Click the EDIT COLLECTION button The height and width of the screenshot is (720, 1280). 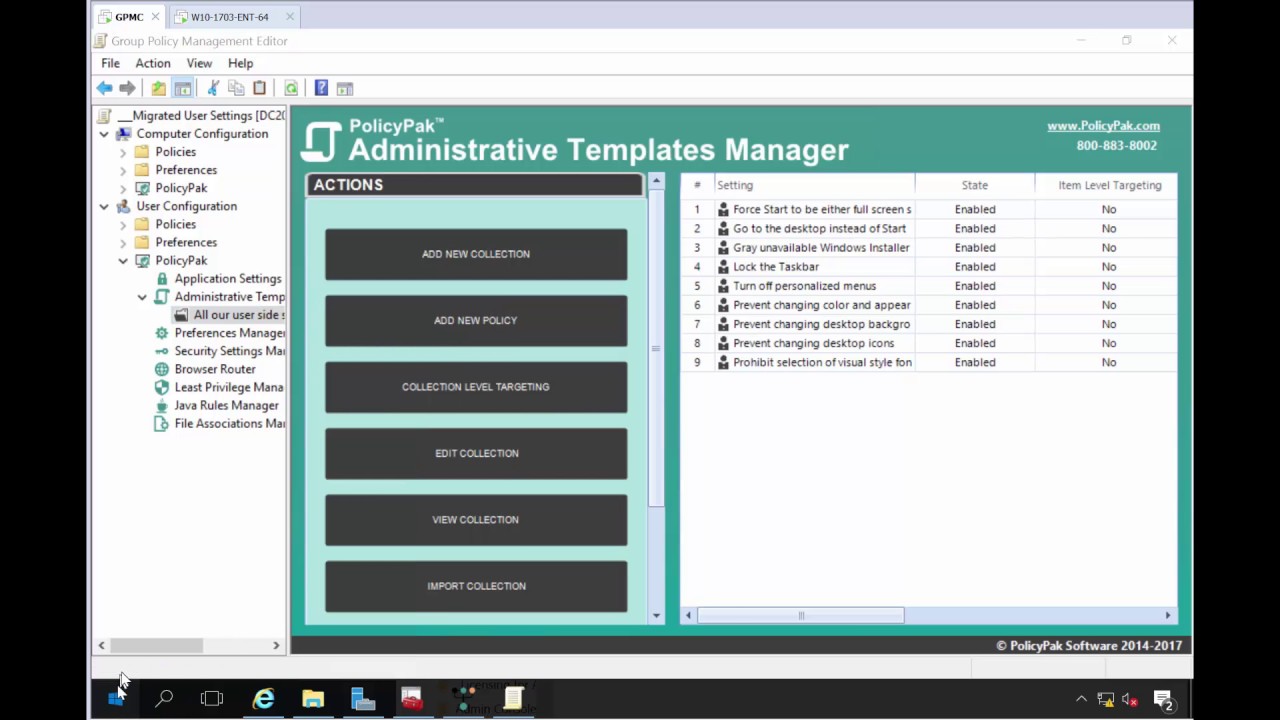[476, 453]
